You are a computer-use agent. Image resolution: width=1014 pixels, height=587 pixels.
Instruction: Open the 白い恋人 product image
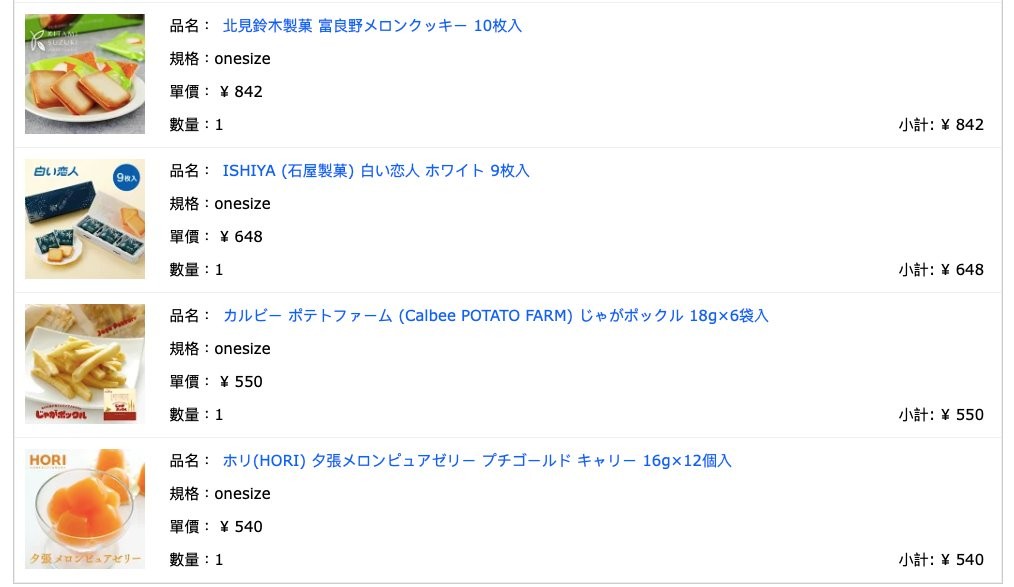(x=85, y=219)
